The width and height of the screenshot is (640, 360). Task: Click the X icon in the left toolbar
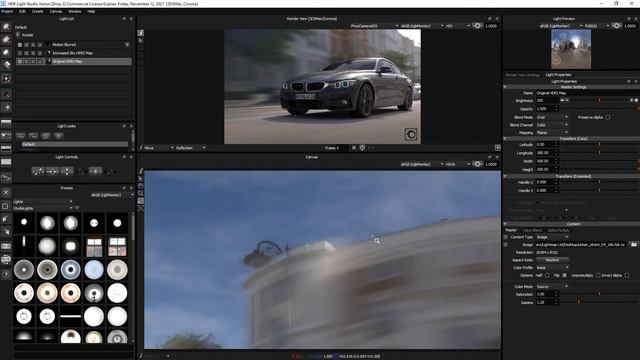click(x=6, y=192)
